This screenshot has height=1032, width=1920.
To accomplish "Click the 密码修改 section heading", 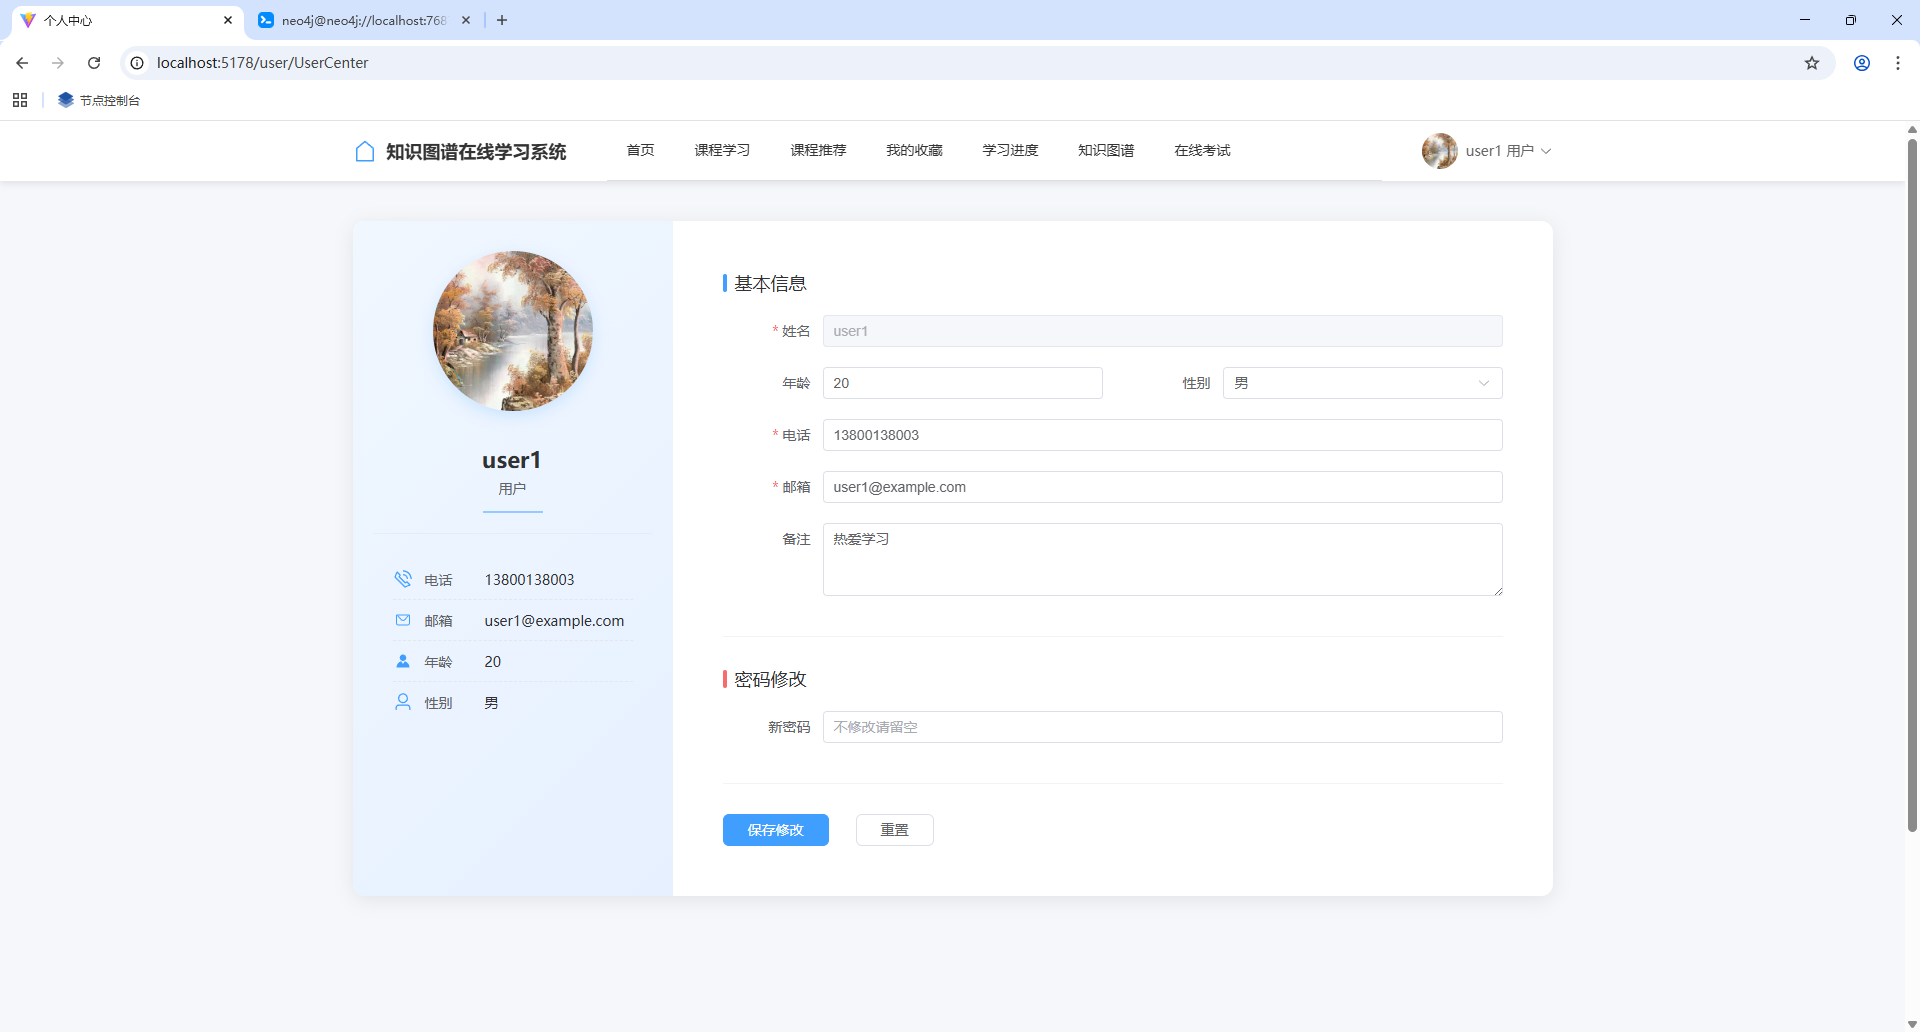I will 770,680.
